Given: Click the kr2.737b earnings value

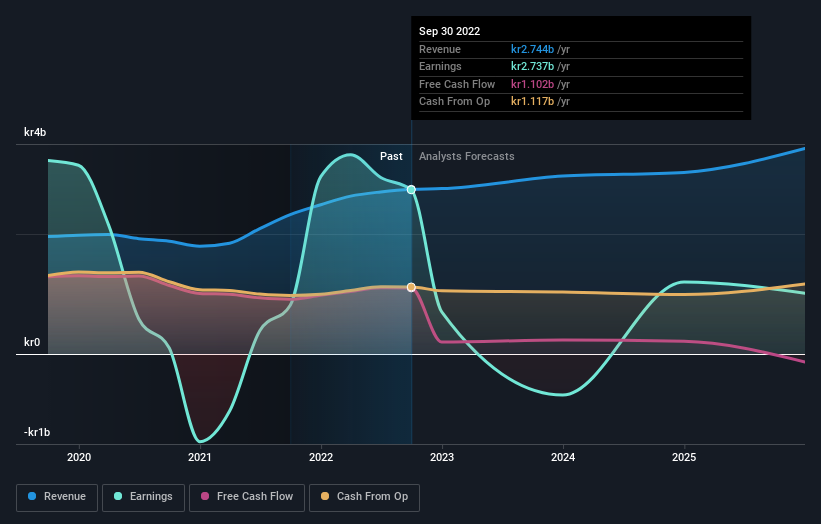Looking at the screenshot, I should (532, 66).
